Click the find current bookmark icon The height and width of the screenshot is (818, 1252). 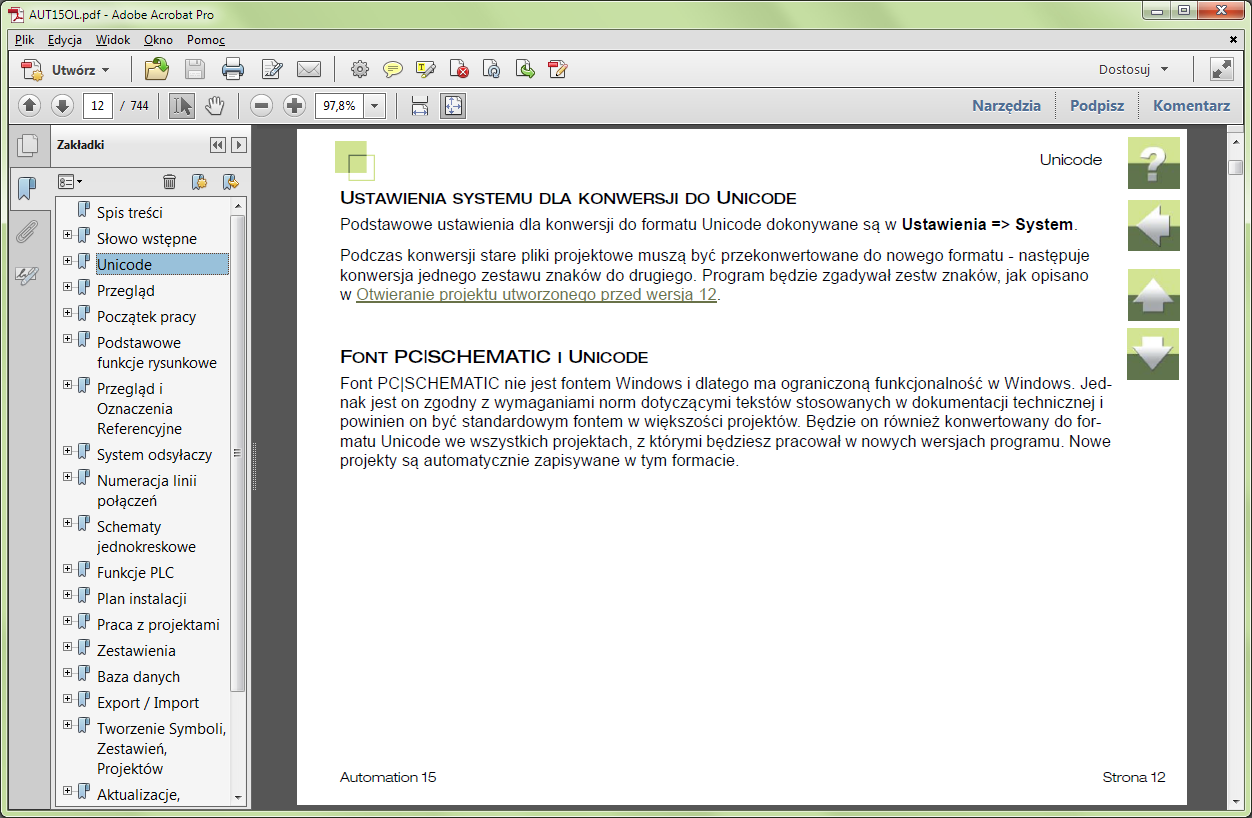[231, 181]
